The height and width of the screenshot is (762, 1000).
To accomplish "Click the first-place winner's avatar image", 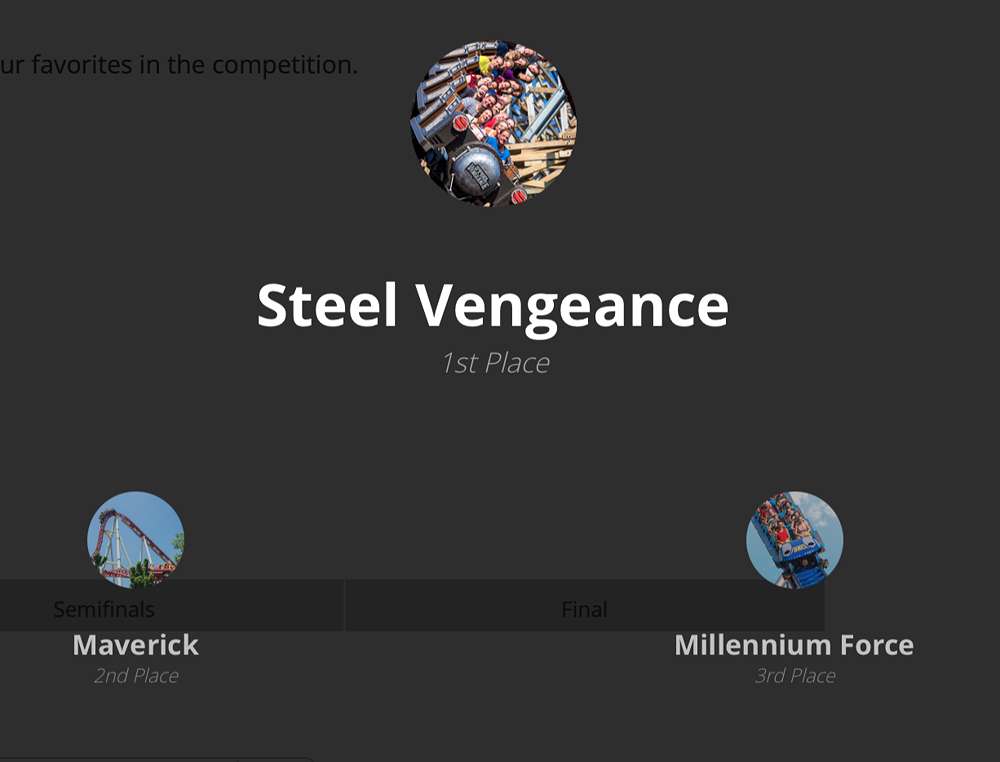I will coord(494,123).
